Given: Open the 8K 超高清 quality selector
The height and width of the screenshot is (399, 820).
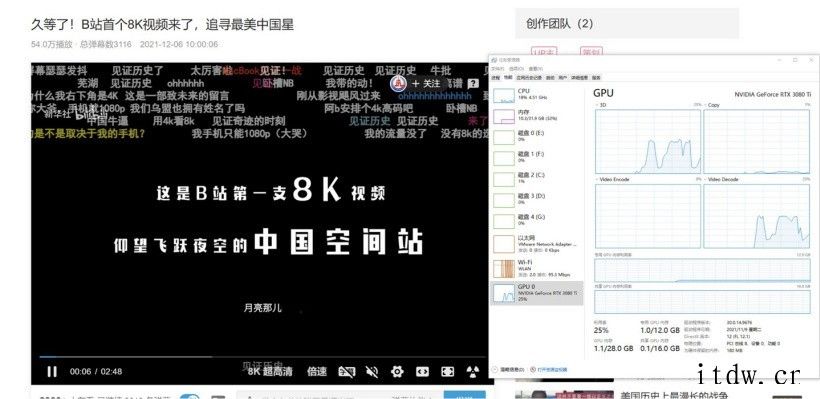Looking at the screenshot, I should (270, 371).
